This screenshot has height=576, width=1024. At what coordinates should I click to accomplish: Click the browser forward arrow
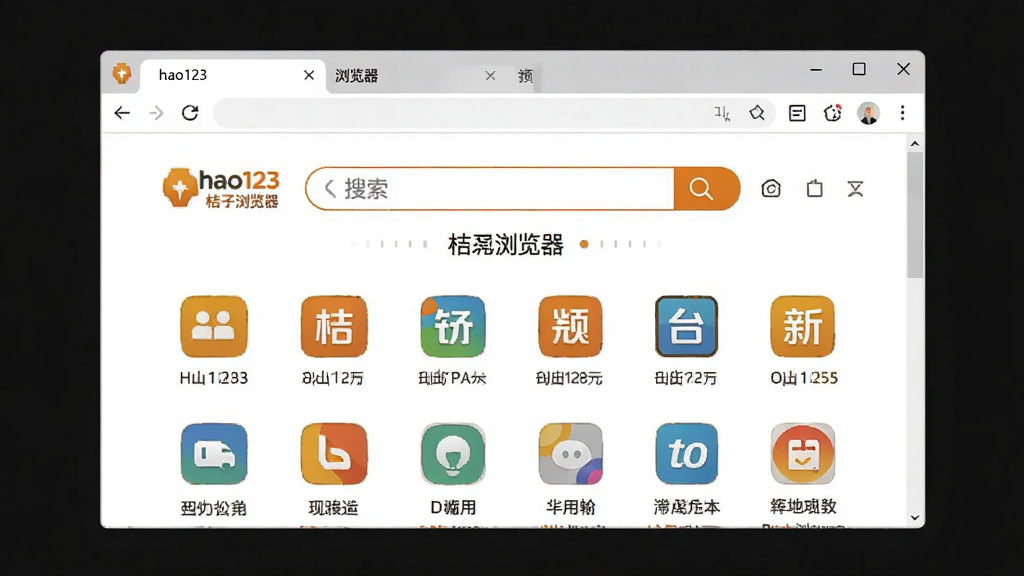pos(156,113)
